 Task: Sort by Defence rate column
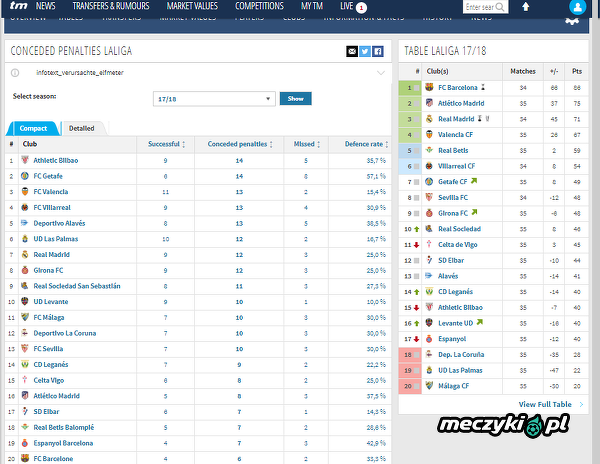click(x=366, y=144)
